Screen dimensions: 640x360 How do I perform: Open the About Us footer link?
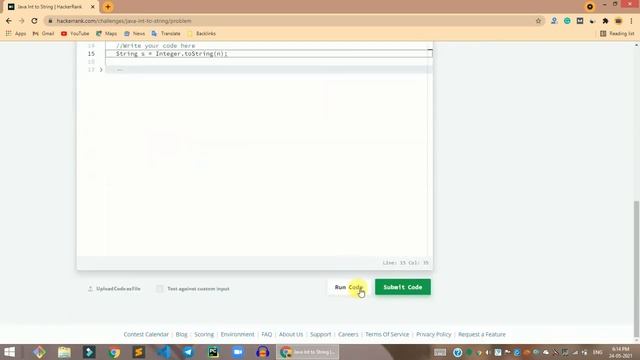point(291,334)
